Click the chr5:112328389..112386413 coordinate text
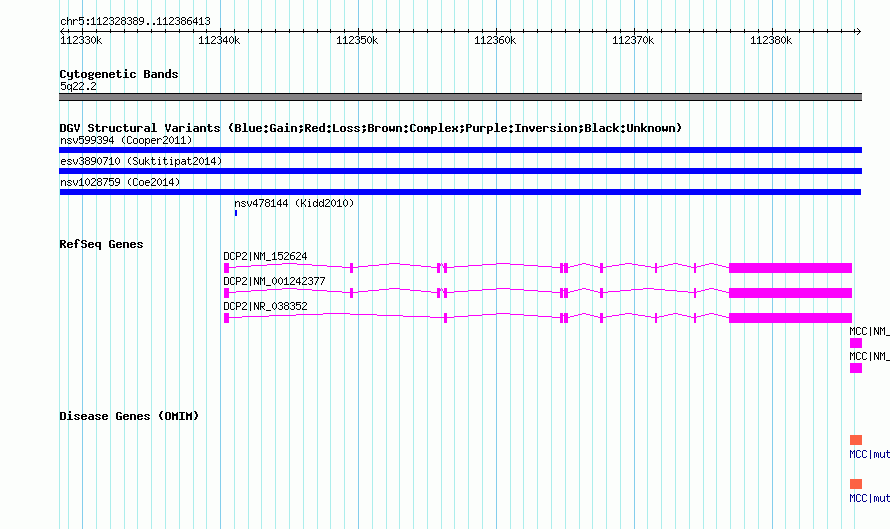The width and height of the screenshot is (890, 529). pos(135,21)
